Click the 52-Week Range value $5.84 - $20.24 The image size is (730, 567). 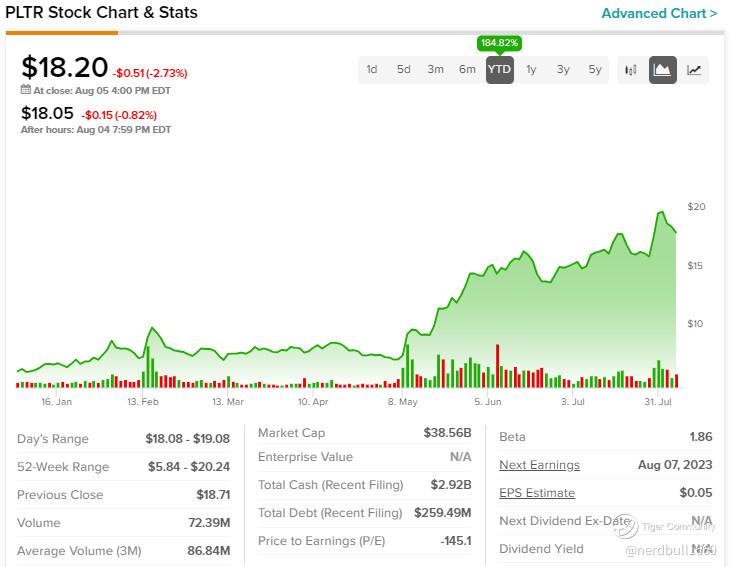tap(189, 466)
